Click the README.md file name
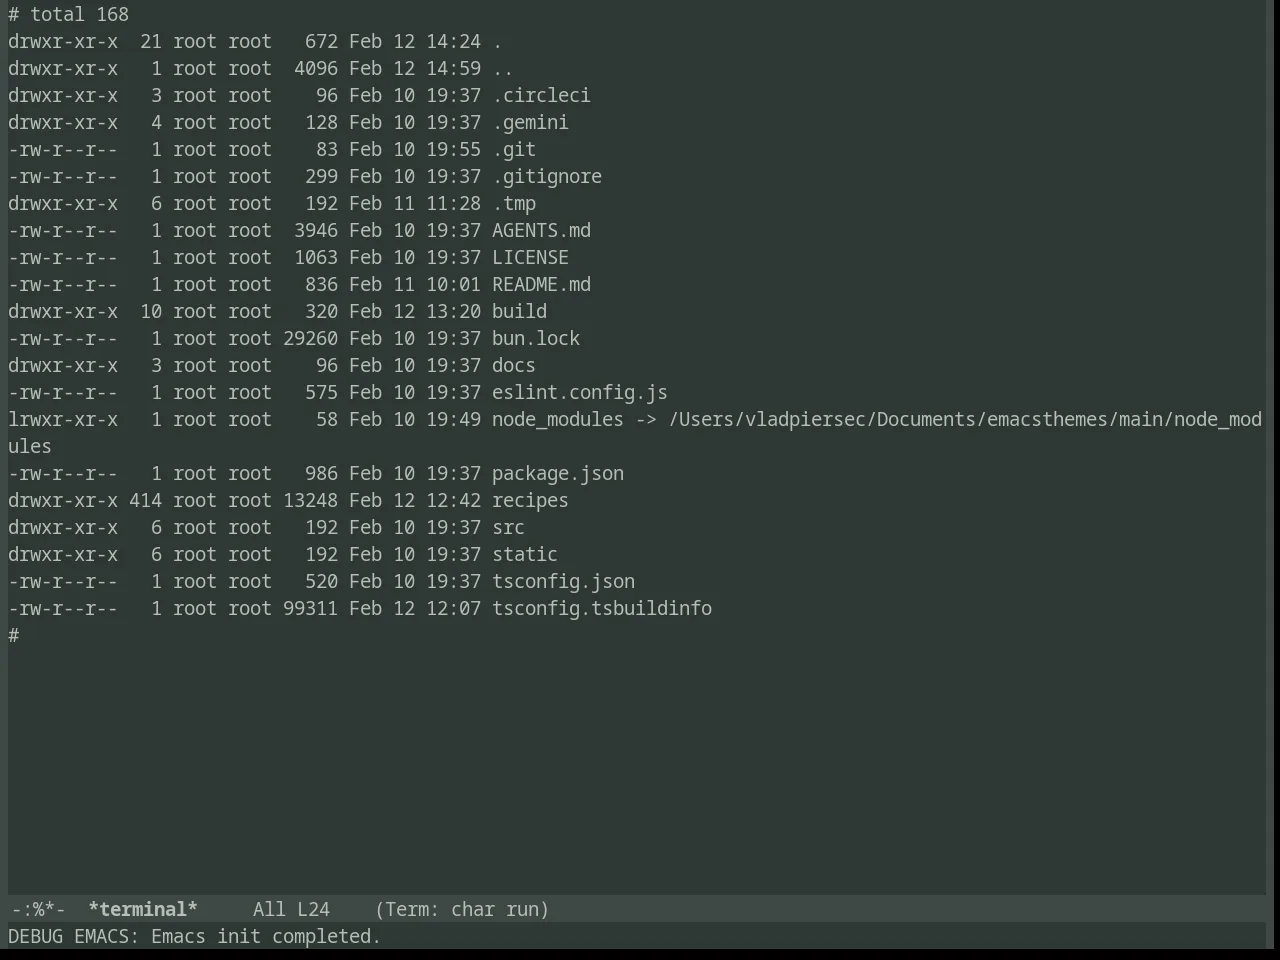Viewport: 1280px width, 960px height. click(541, 284)
